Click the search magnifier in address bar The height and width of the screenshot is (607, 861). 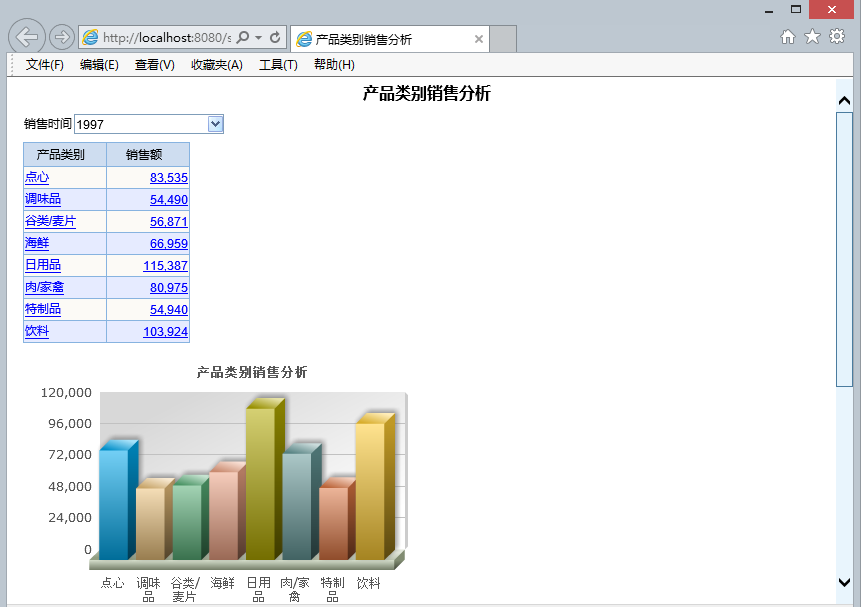click(x=242, y=37)
